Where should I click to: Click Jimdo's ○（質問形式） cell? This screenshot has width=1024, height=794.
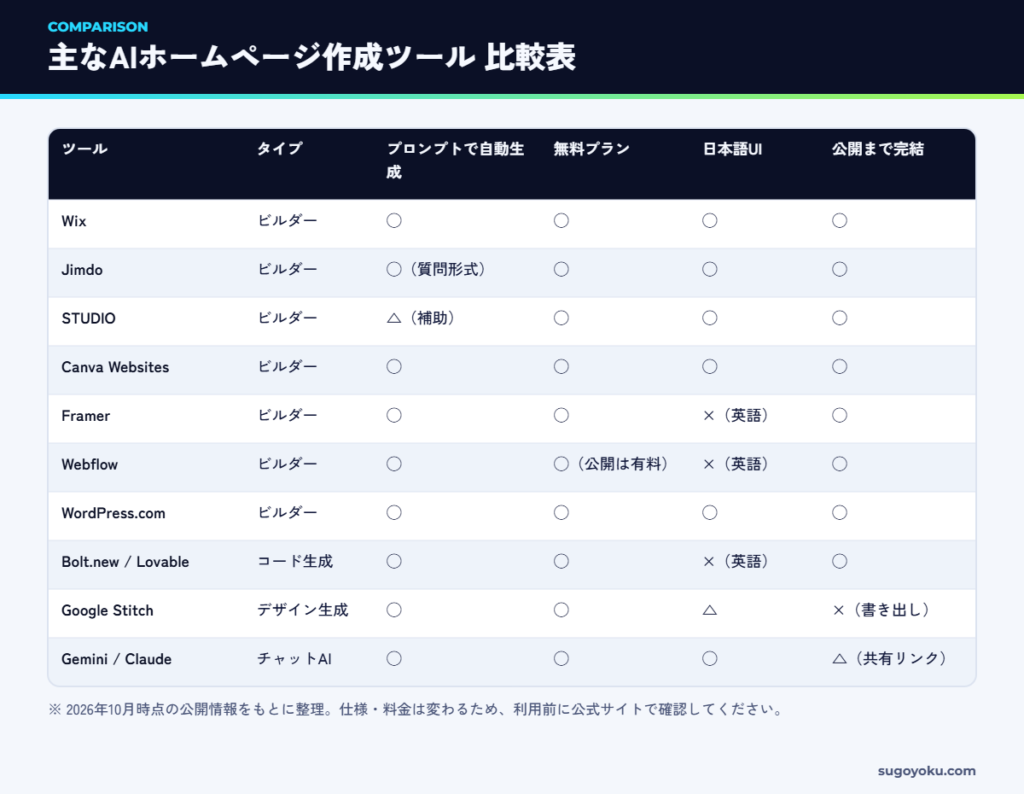click(x=437, y=269)
